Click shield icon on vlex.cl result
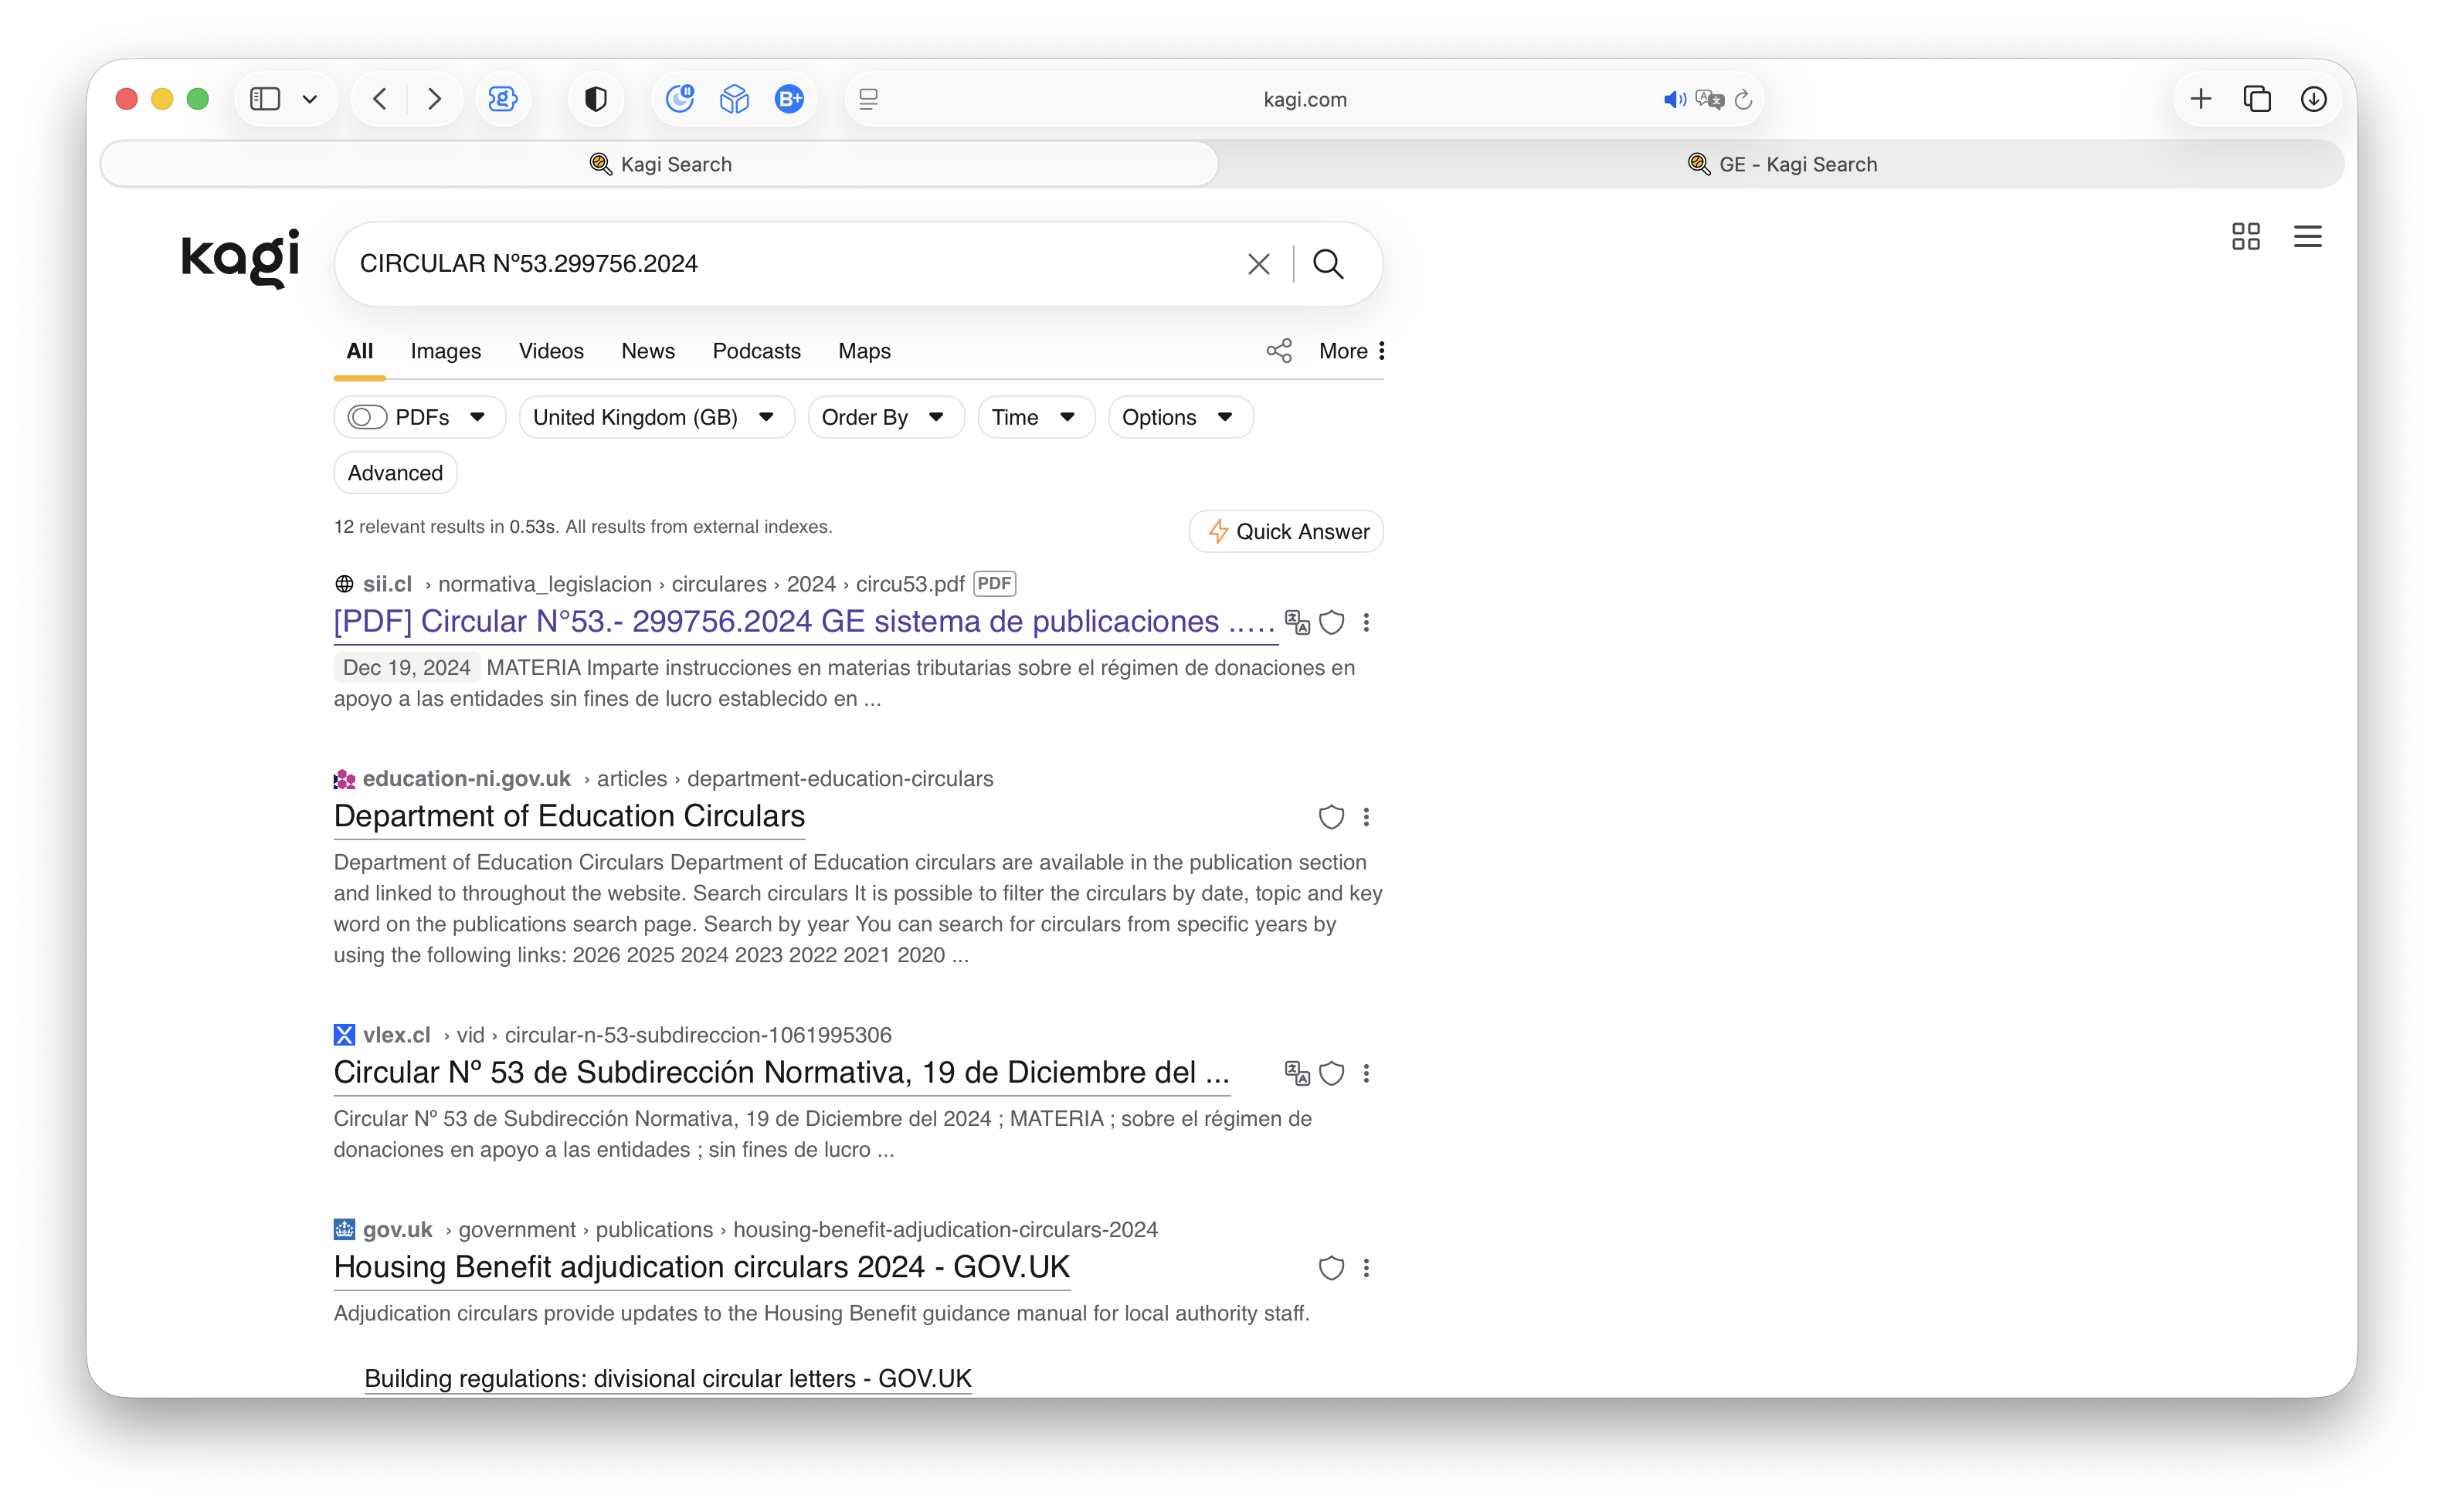The width and height of the screenshot is (2444, 1512). coord(1331,1073)
